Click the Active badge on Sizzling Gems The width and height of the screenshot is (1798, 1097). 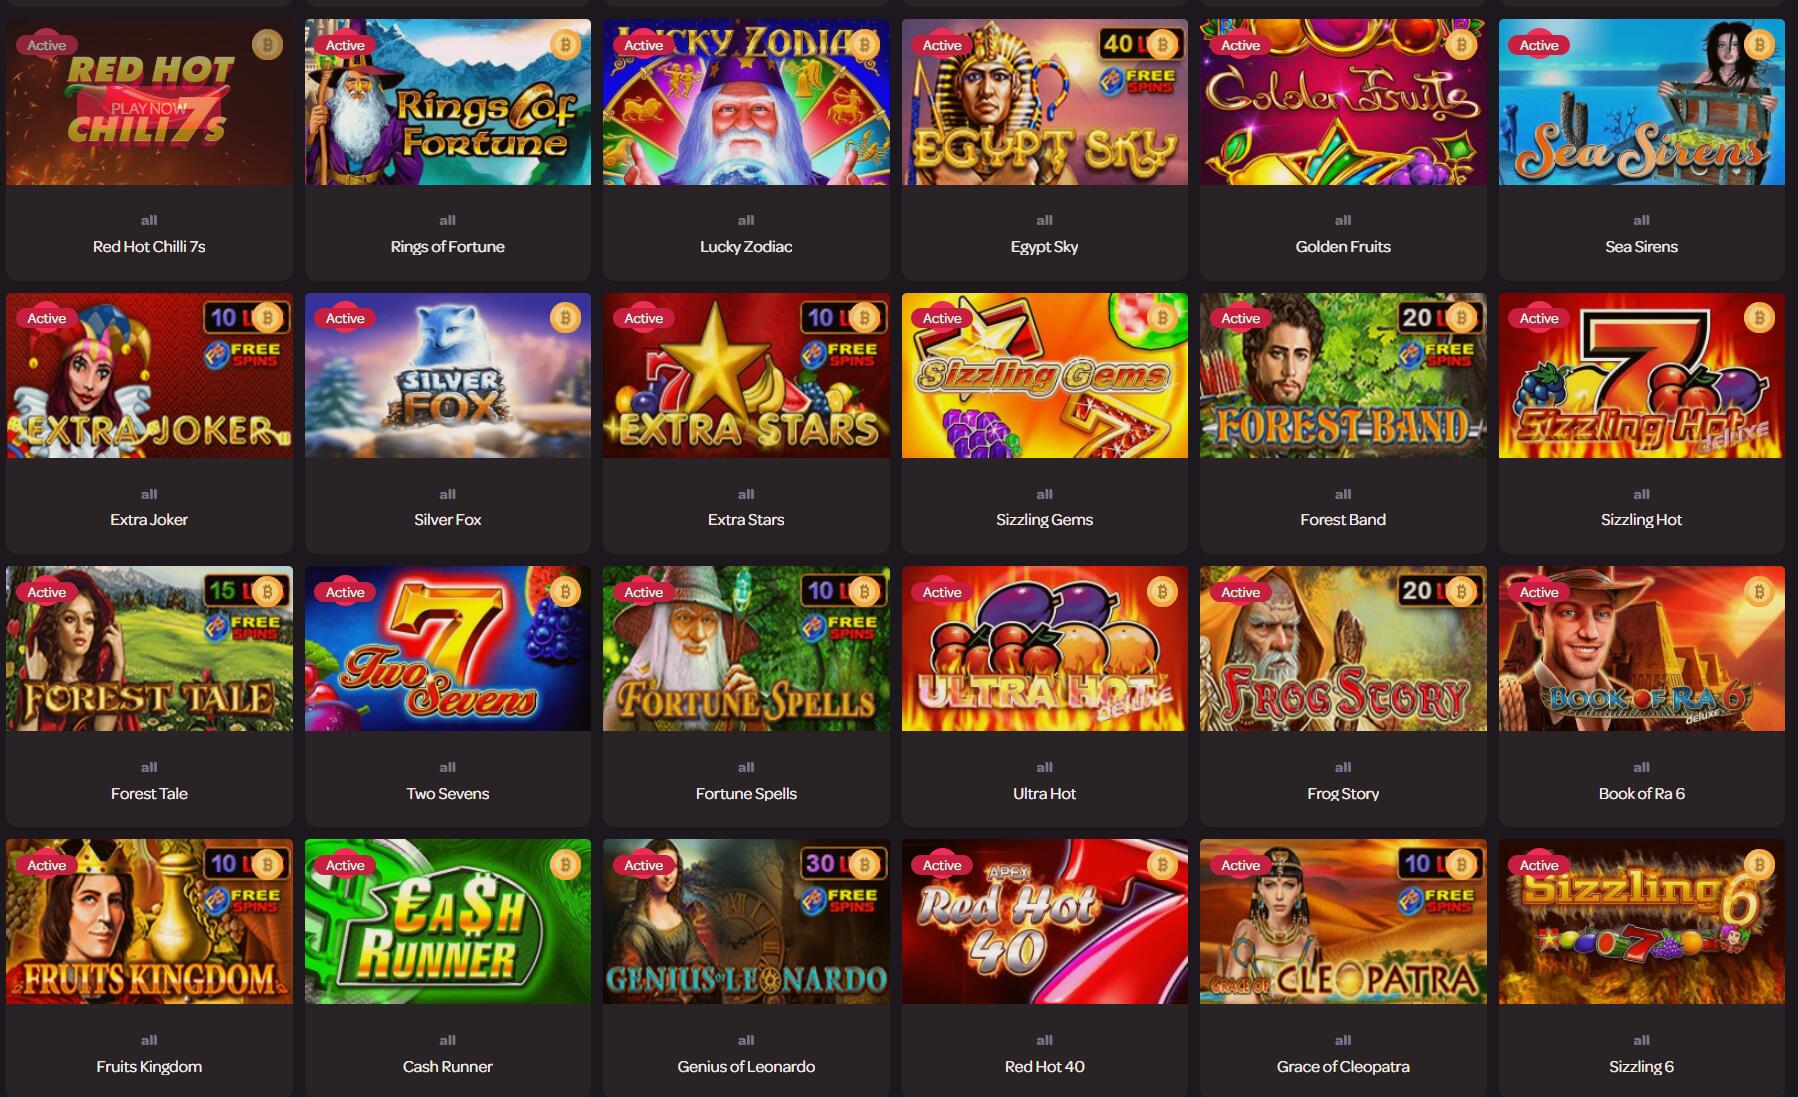[942, 318]
